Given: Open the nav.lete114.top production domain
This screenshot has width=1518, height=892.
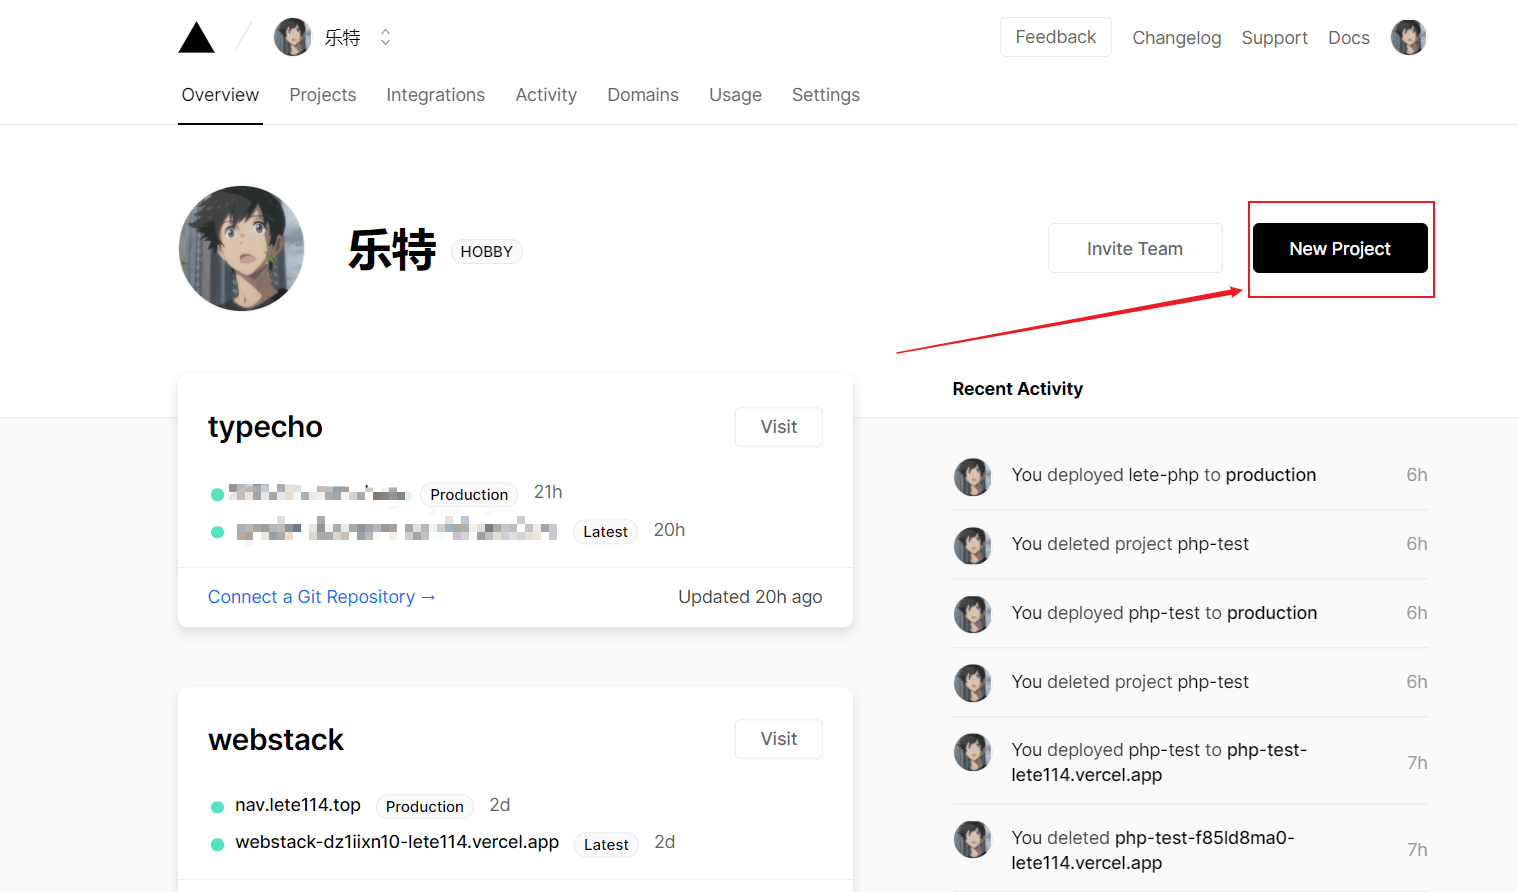Looking at the screenshot, I should pos(298,805).
